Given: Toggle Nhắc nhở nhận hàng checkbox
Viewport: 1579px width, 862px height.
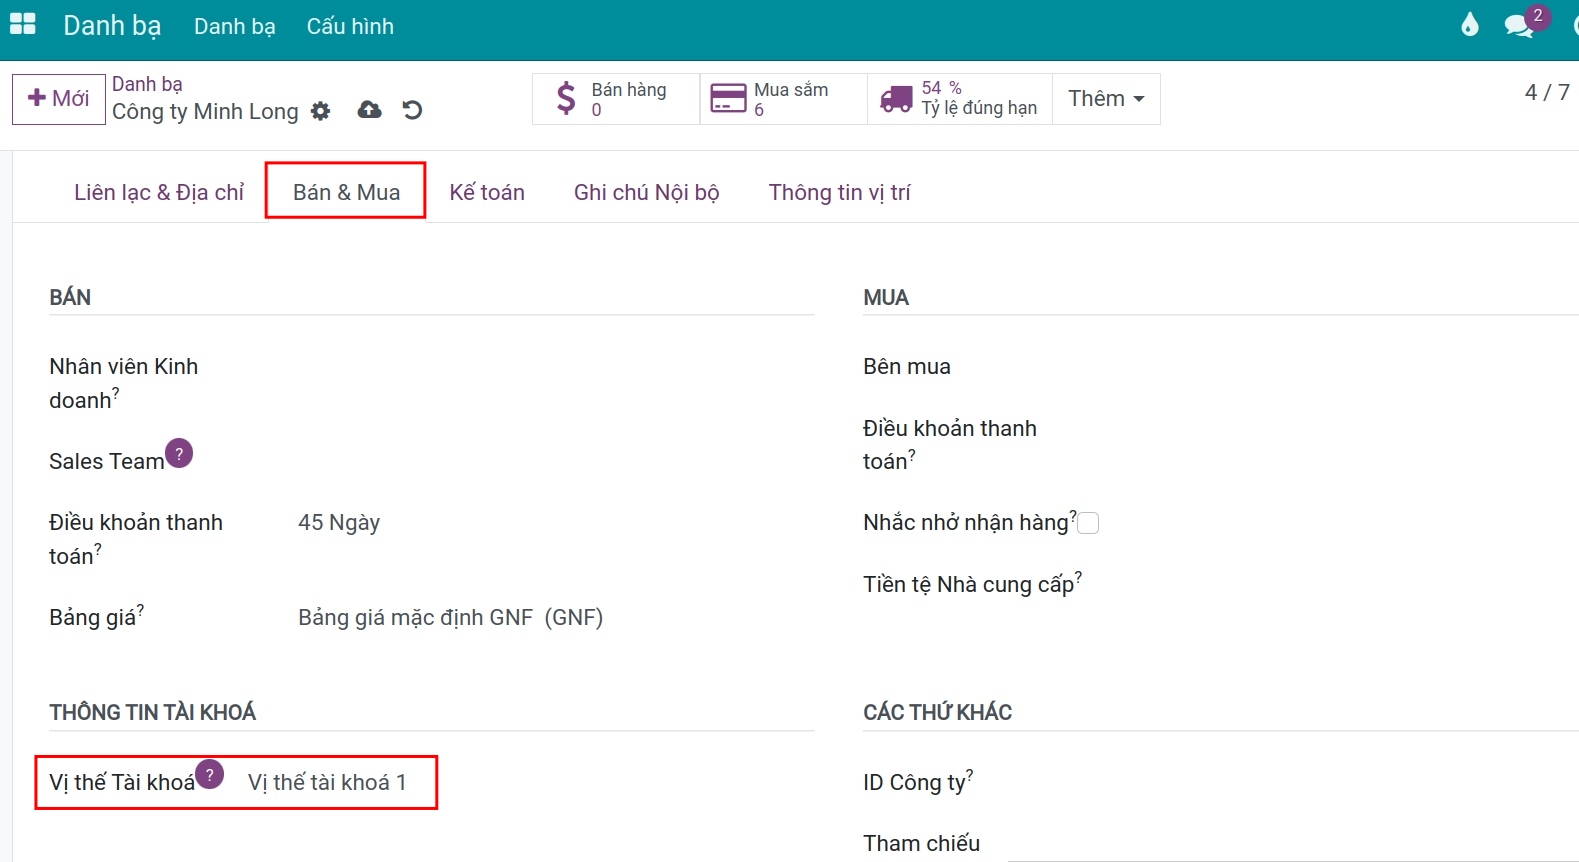Looking at the screenshot, I should click(x=1088, y=523).
